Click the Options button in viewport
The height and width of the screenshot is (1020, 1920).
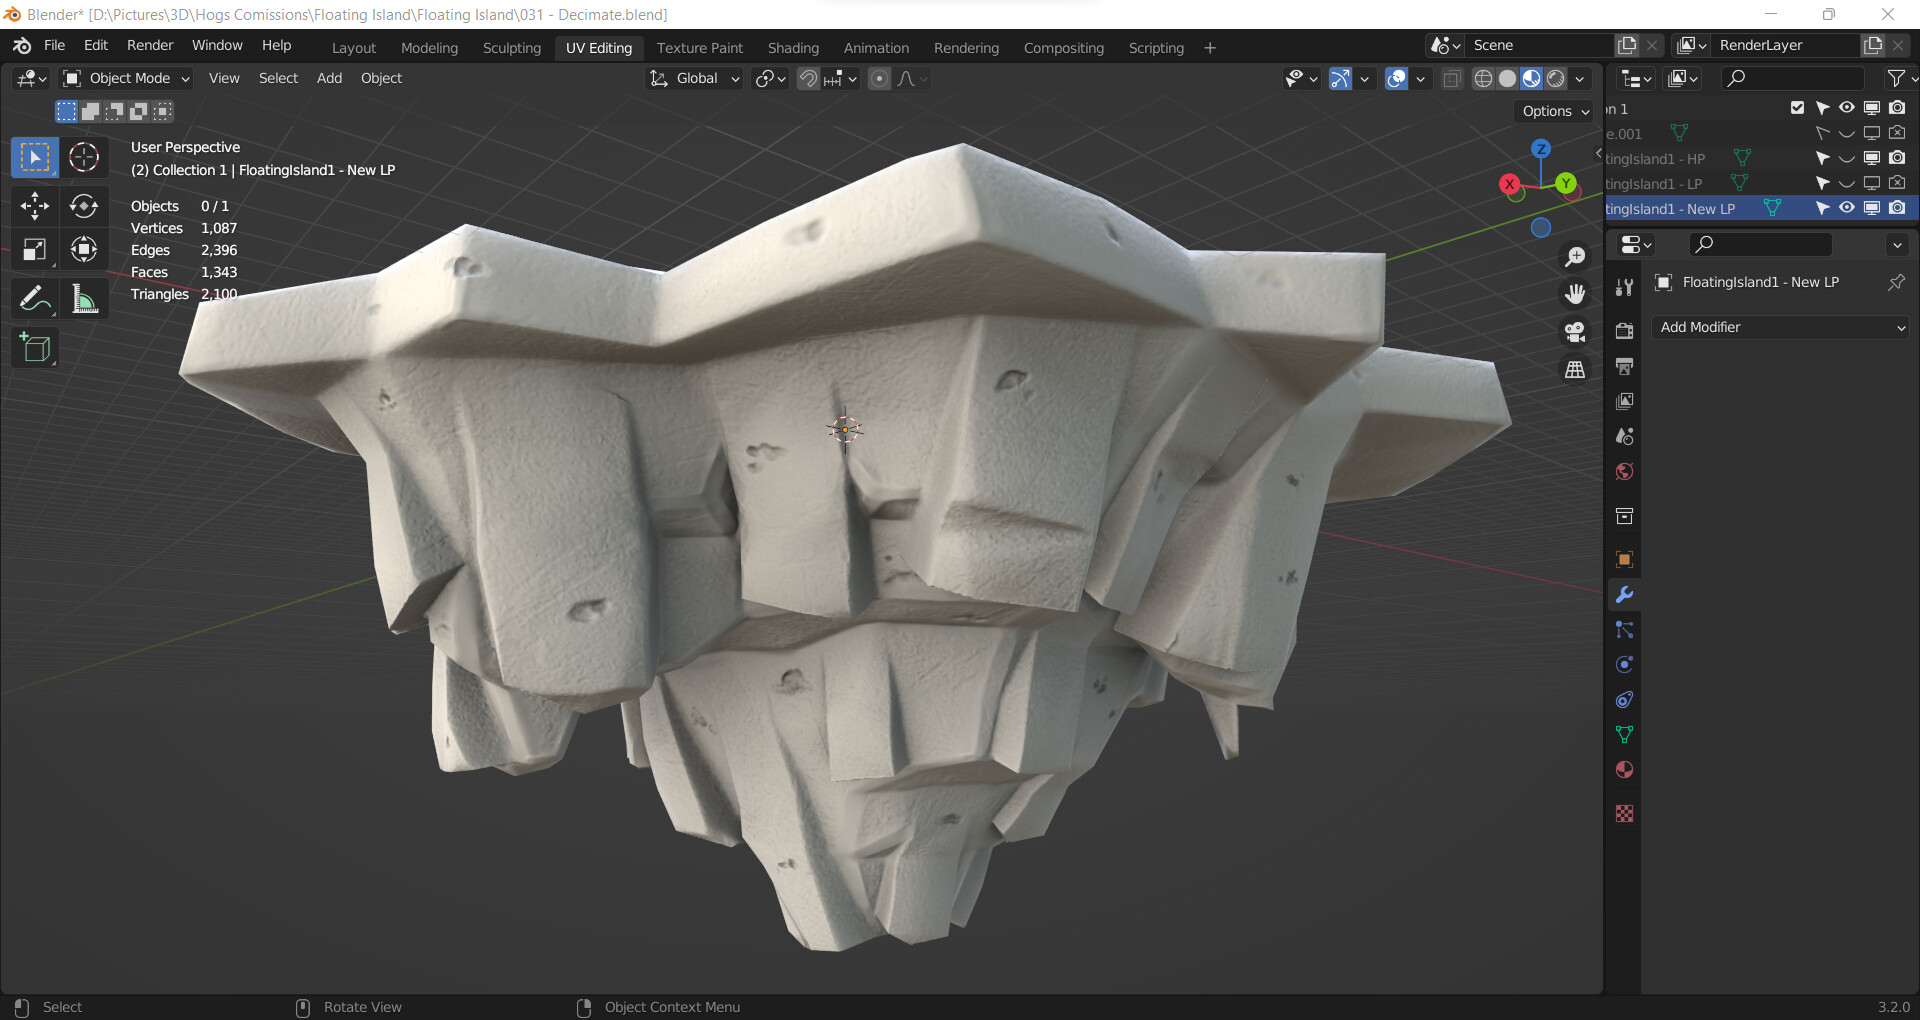point(1555,111)
